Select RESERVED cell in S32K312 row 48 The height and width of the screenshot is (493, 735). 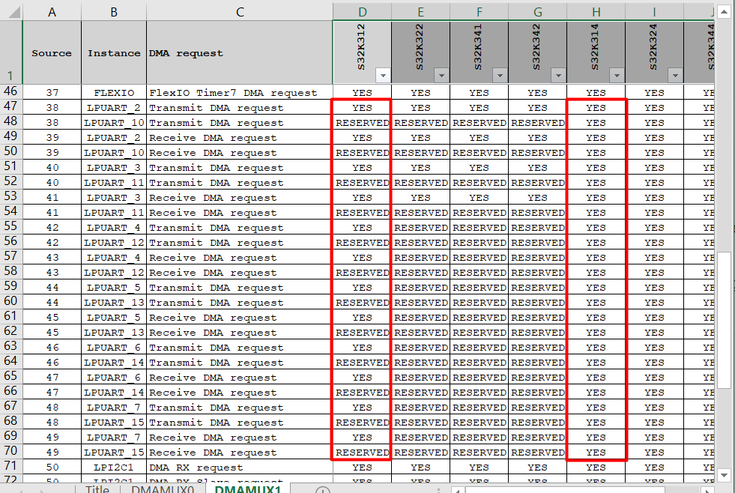click(x=362, y=122)
